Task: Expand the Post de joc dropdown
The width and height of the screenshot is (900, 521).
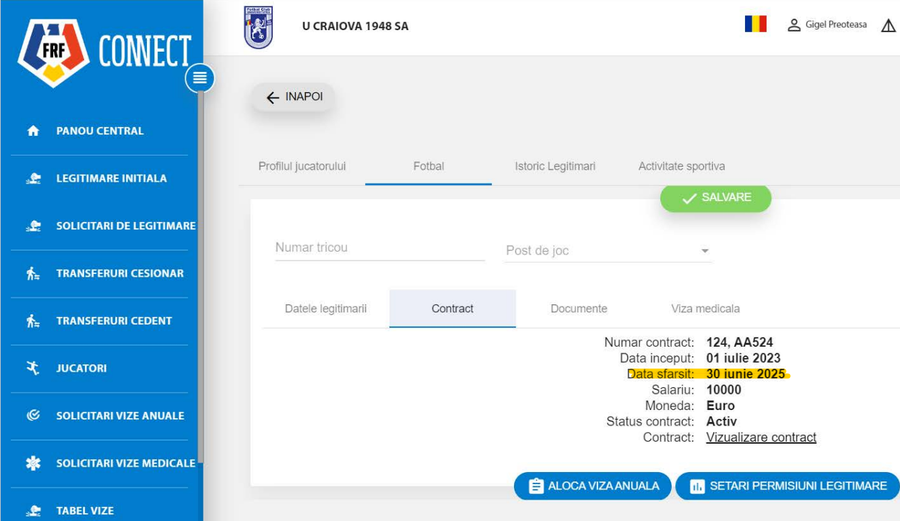Action: pos(608,251)
